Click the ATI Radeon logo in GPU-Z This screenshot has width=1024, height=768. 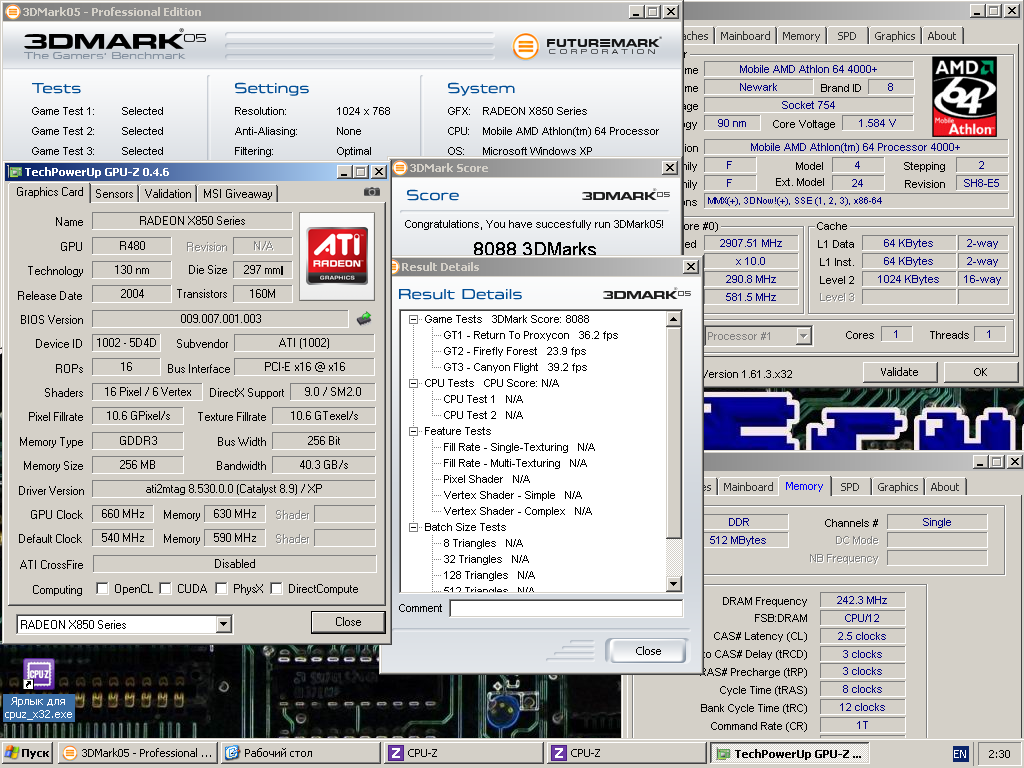[x=337, y=255]
